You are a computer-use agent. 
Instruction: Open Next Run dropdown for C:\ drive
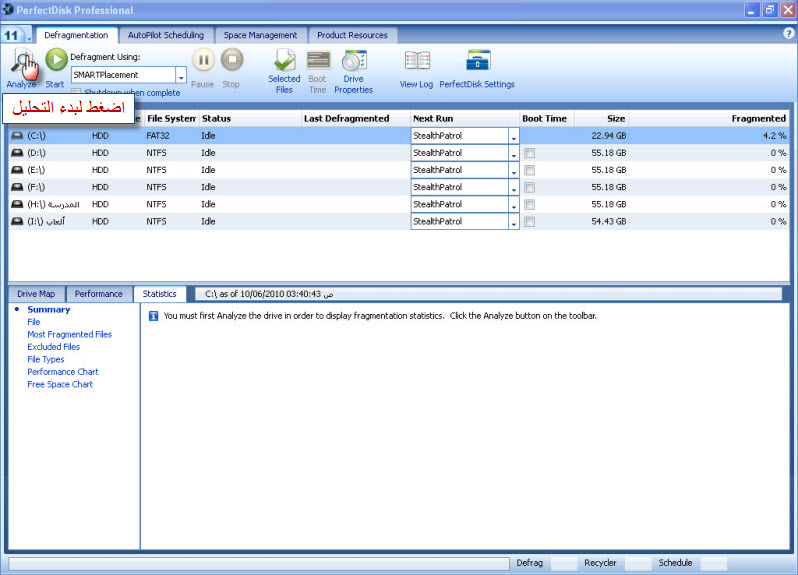coord(514,136)
